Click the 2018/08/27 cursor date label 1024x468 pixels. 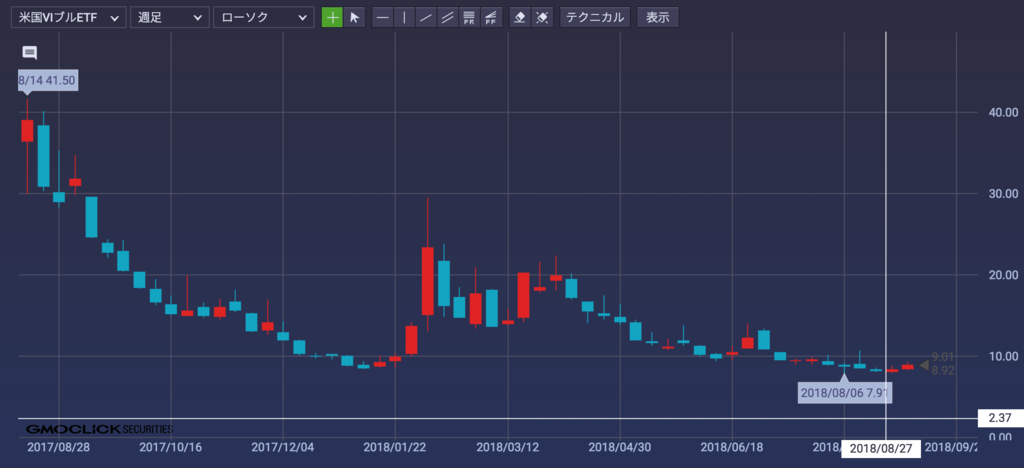pos(881,448)
